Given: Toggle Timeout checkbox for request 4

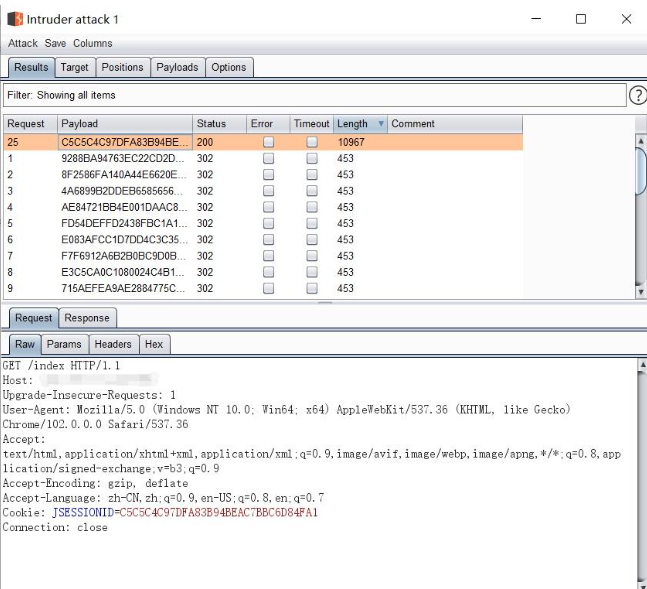Looking at the screenshot, I should (312, 207).
